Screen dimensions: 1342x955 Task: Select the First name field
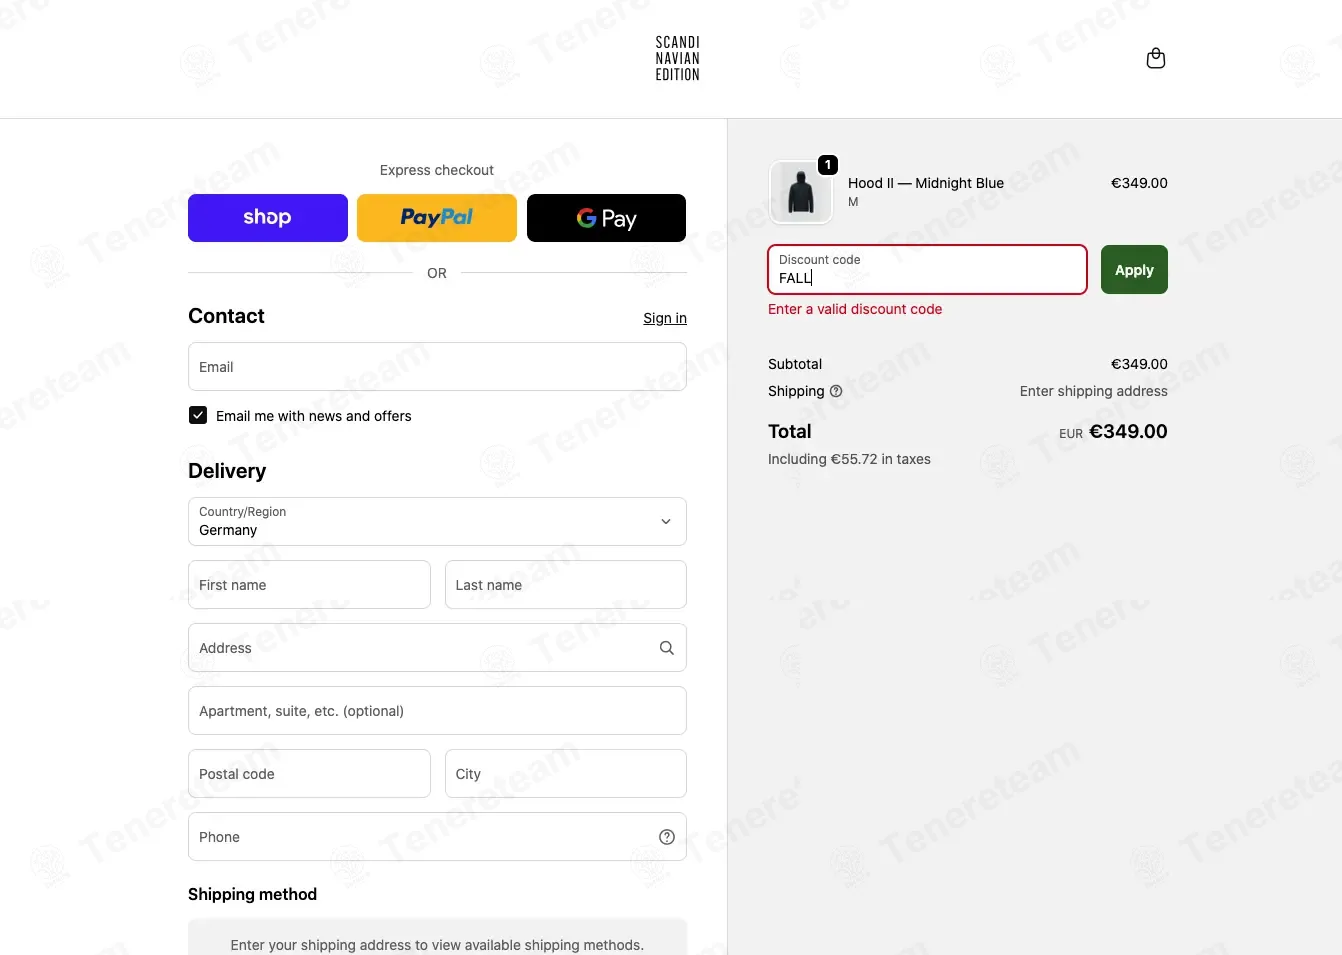click(x=309, y=585)
